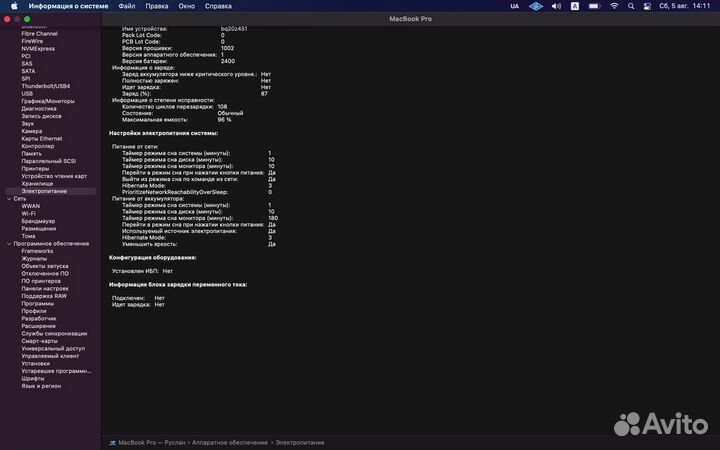The height and width of the screenshot is (450, 720).
Task: Collapse the Программное обеспечение section
Action: [x=9, y=244]
